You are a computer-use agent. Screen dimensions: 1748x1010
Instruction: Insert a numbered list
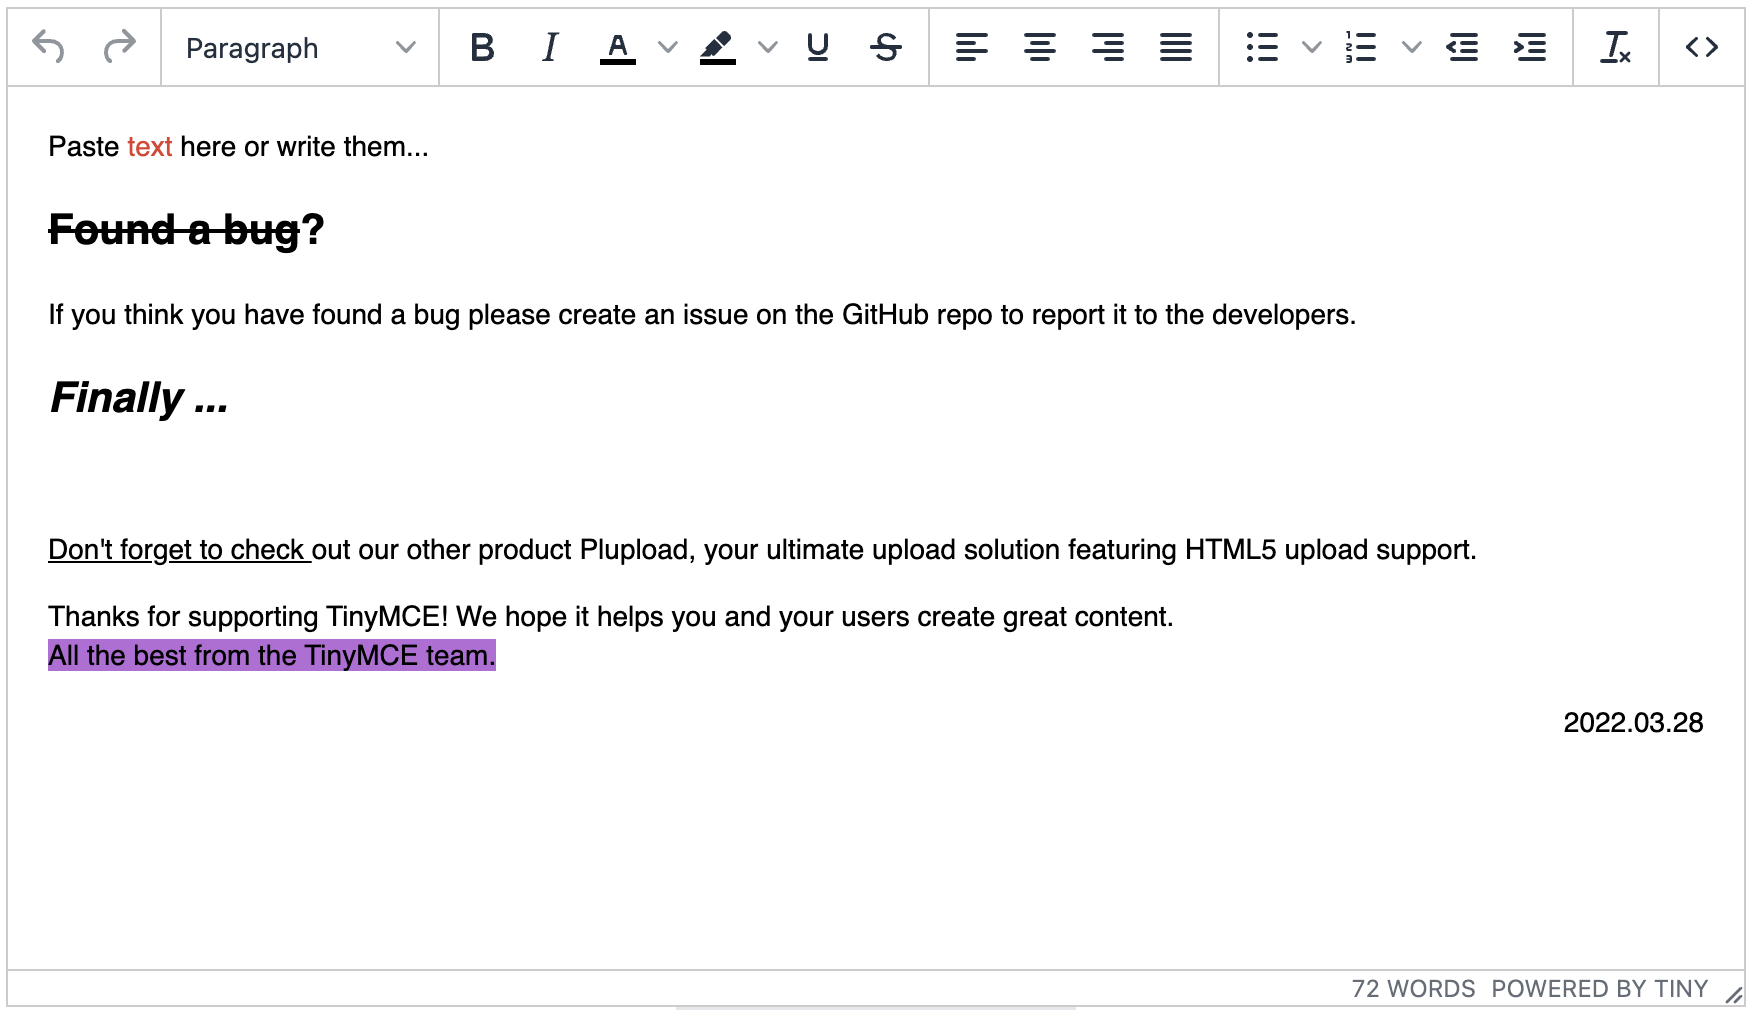[x=1361, y=47]
